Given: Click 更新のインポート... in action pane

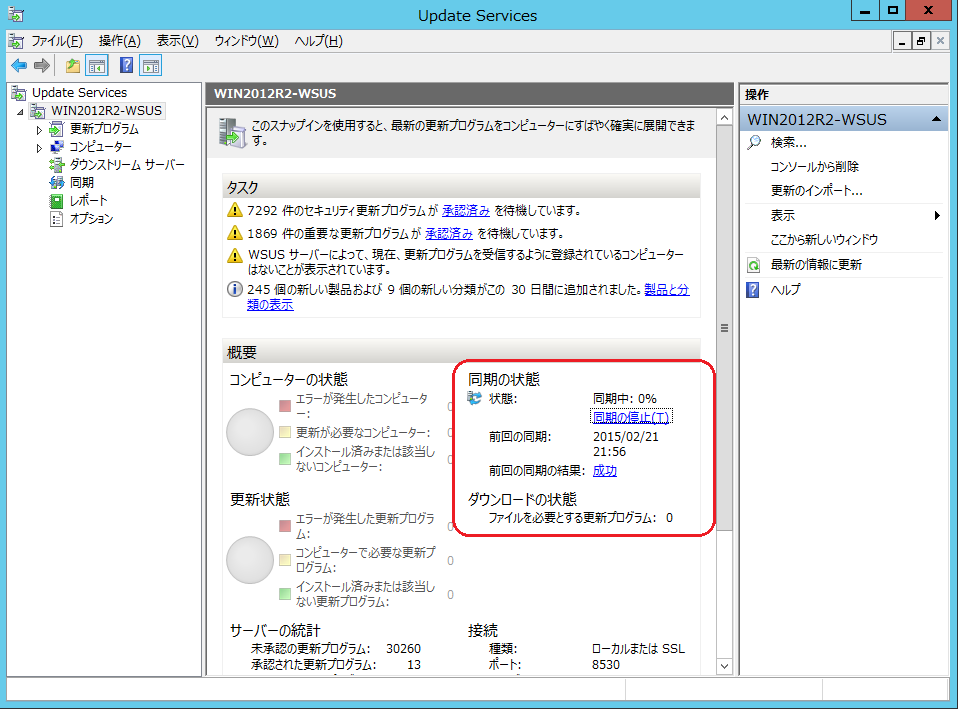Looking at the screenshot, I should tap(816, 191).
